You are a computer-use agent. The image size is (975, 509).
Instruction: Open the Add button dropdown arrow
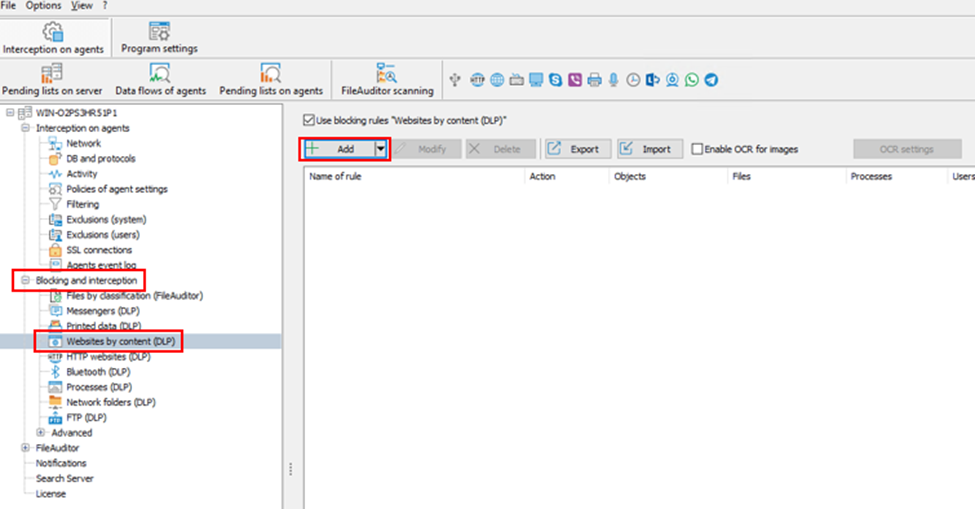pyautogui.click(x=380, y=149)
